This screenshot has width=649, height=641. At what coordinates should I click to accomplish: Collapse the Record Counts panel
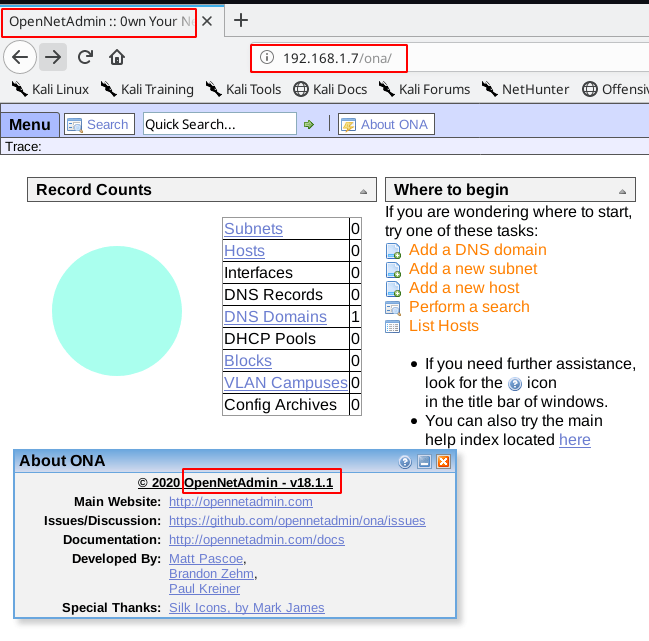tap(363, 191)
